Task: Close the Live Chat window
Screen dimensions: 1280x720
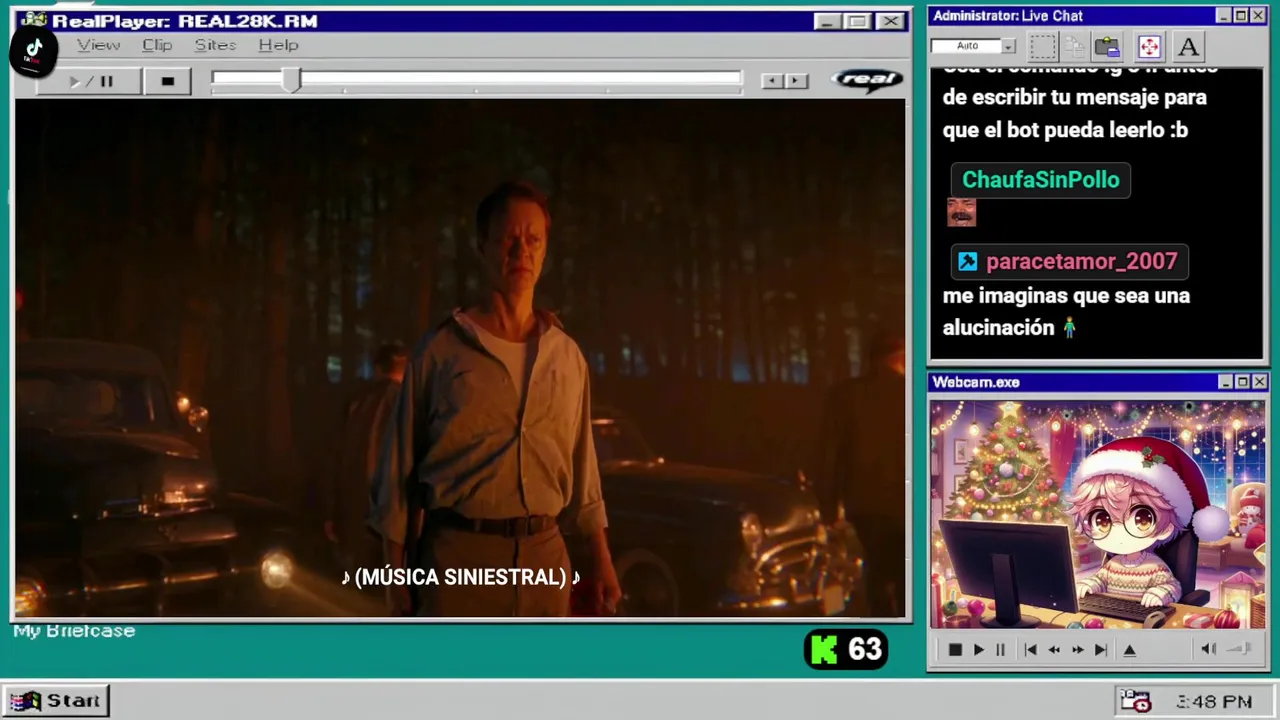Action: [x=1258, y=16]
